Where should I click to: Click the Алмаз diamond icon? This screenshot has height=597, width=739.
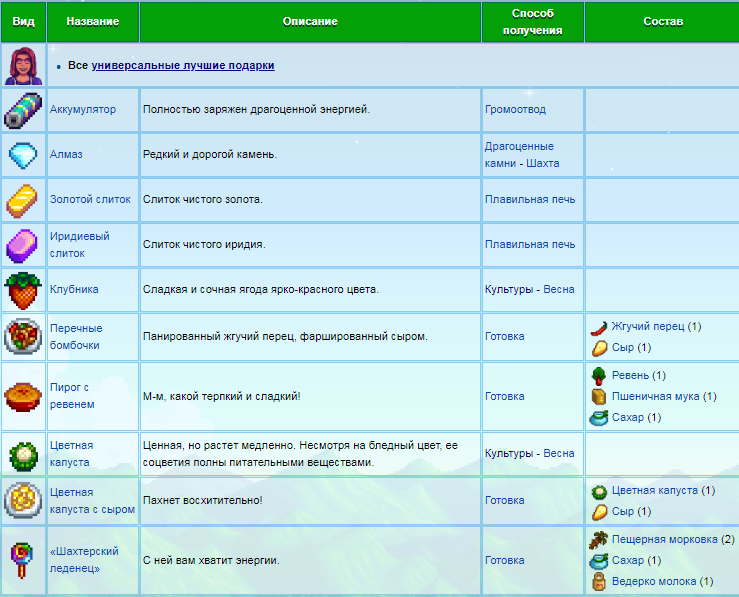[23, 155]
